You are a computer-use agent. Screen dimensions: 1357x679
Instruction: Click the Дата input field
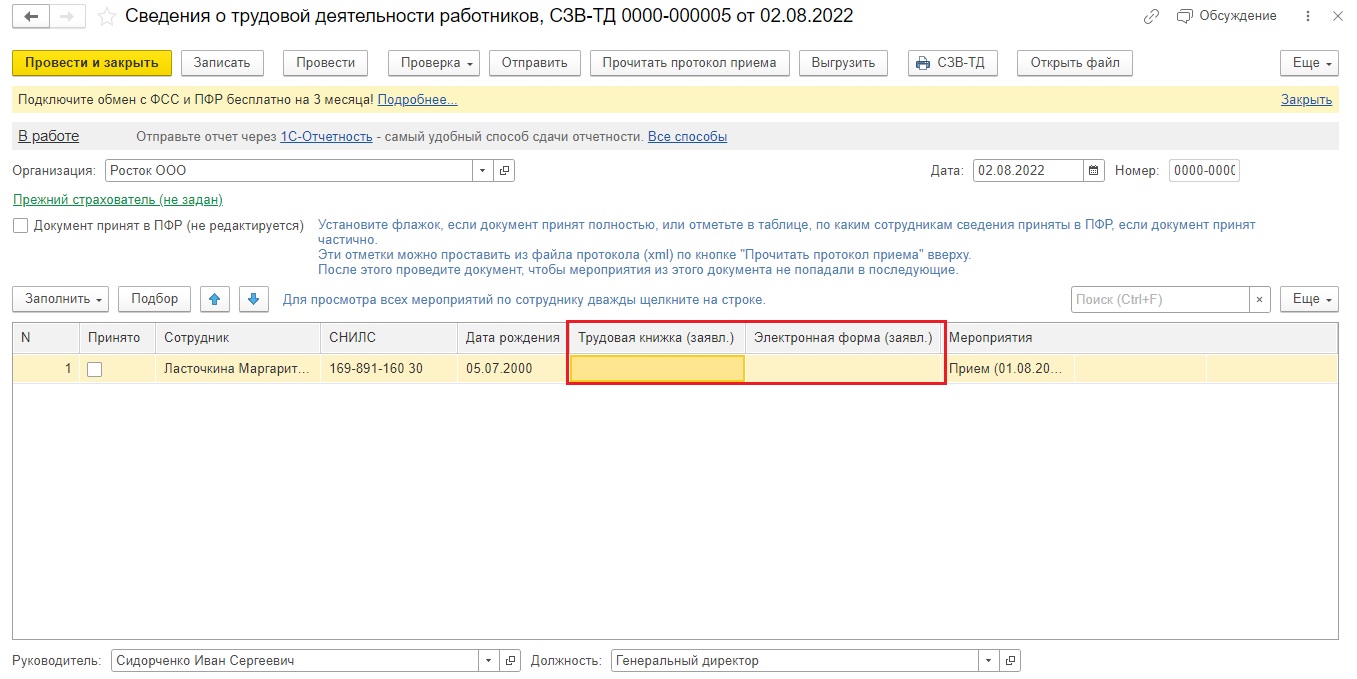coord(1028,170)
